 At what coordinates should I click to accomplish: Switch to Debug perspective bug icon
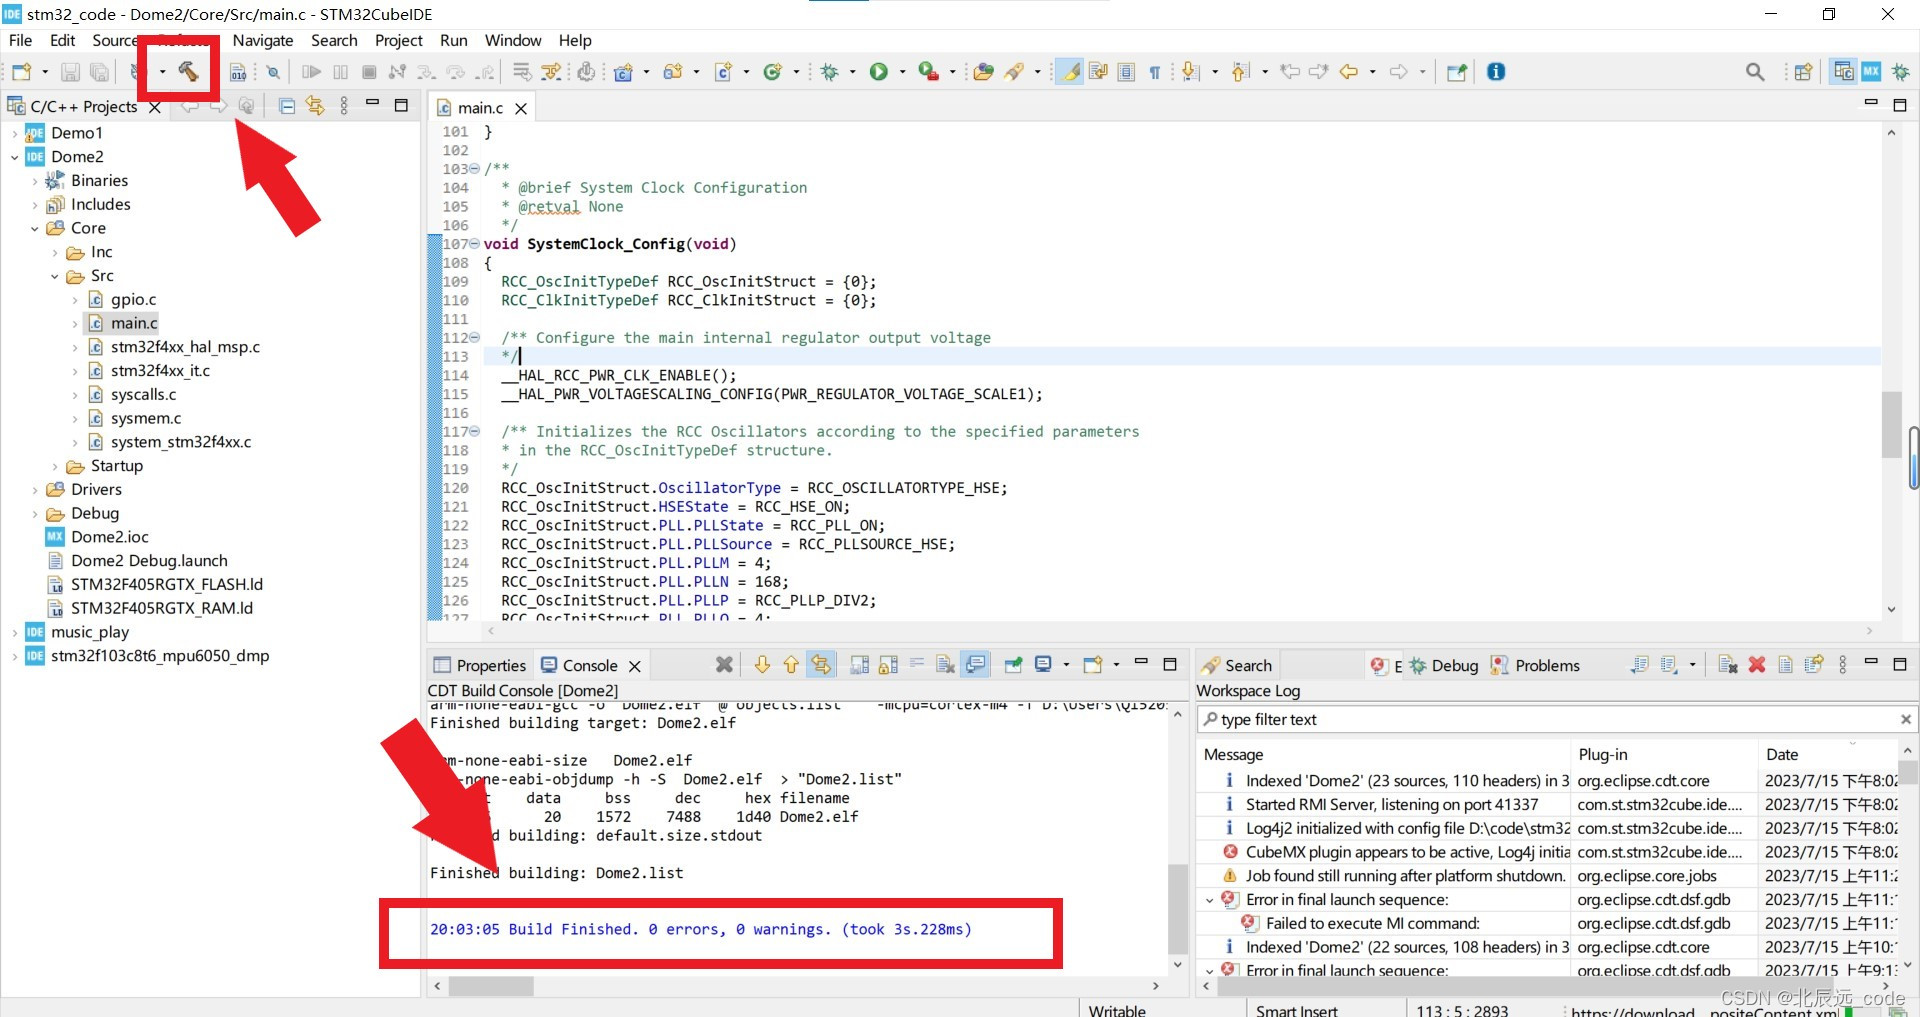pos(1900,72)
